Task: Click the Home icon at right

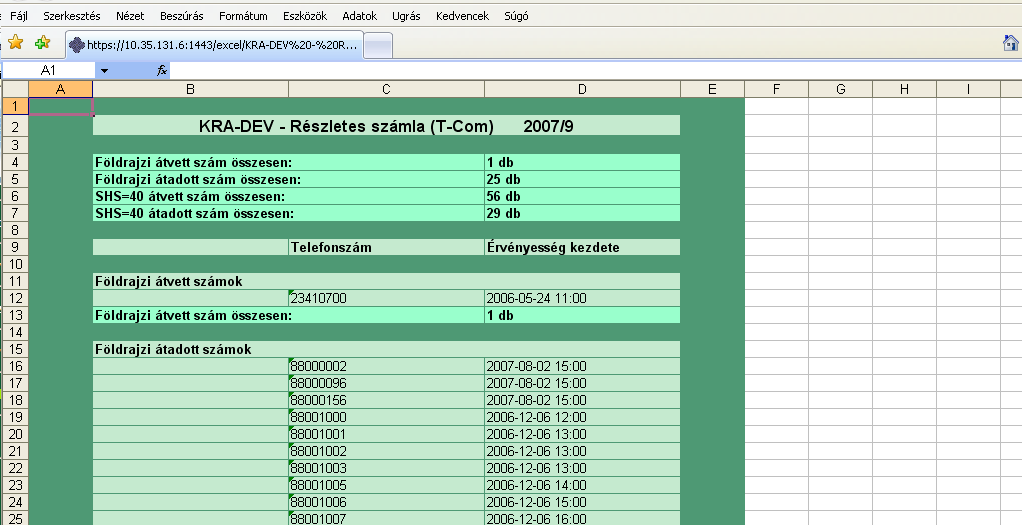Action: tap(1011, 43)
